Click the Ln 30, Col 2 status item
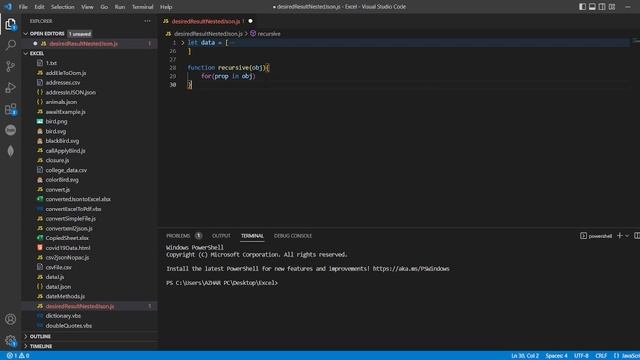Image resolution: width=640 pixels, height=360 pixels. tap(525, 356)
